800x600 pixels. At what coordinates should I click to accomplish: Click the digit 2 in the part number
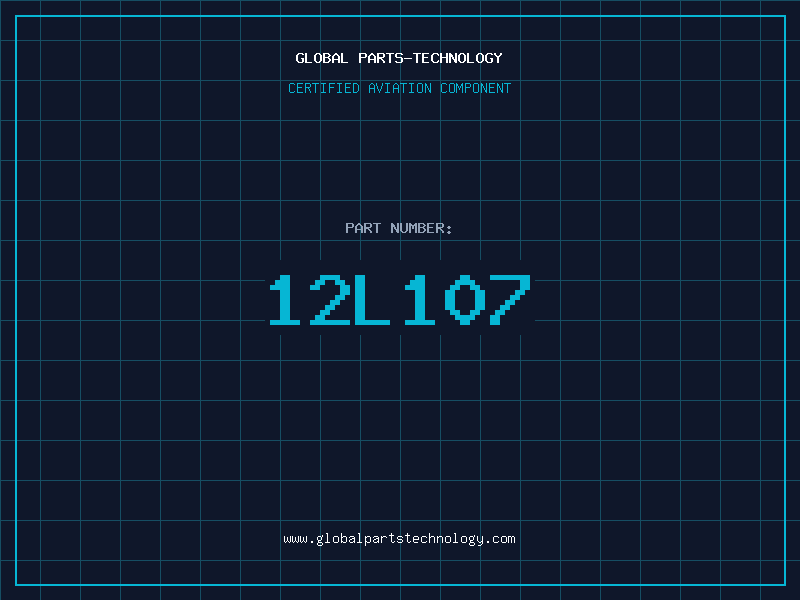coord(330,299)
